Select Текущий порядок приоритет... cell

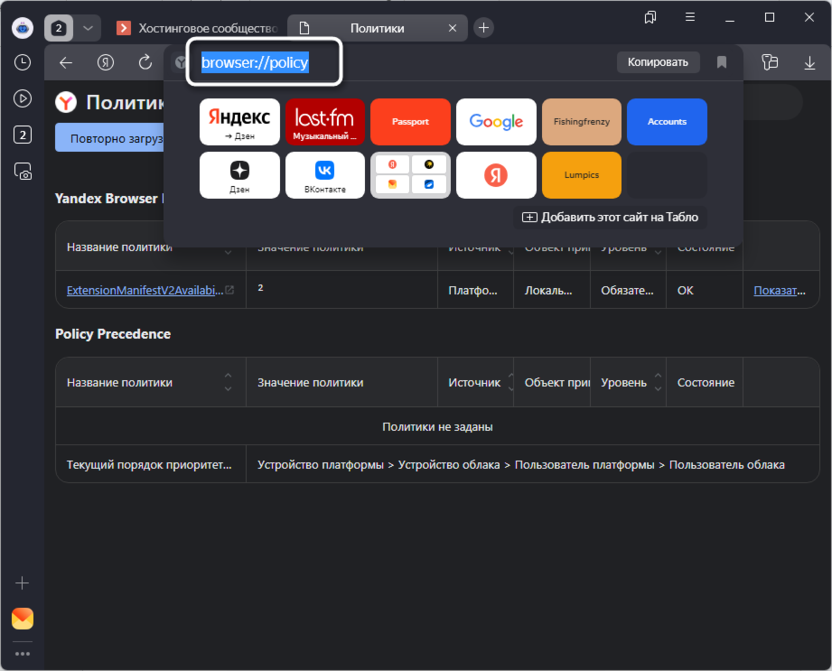149,465
